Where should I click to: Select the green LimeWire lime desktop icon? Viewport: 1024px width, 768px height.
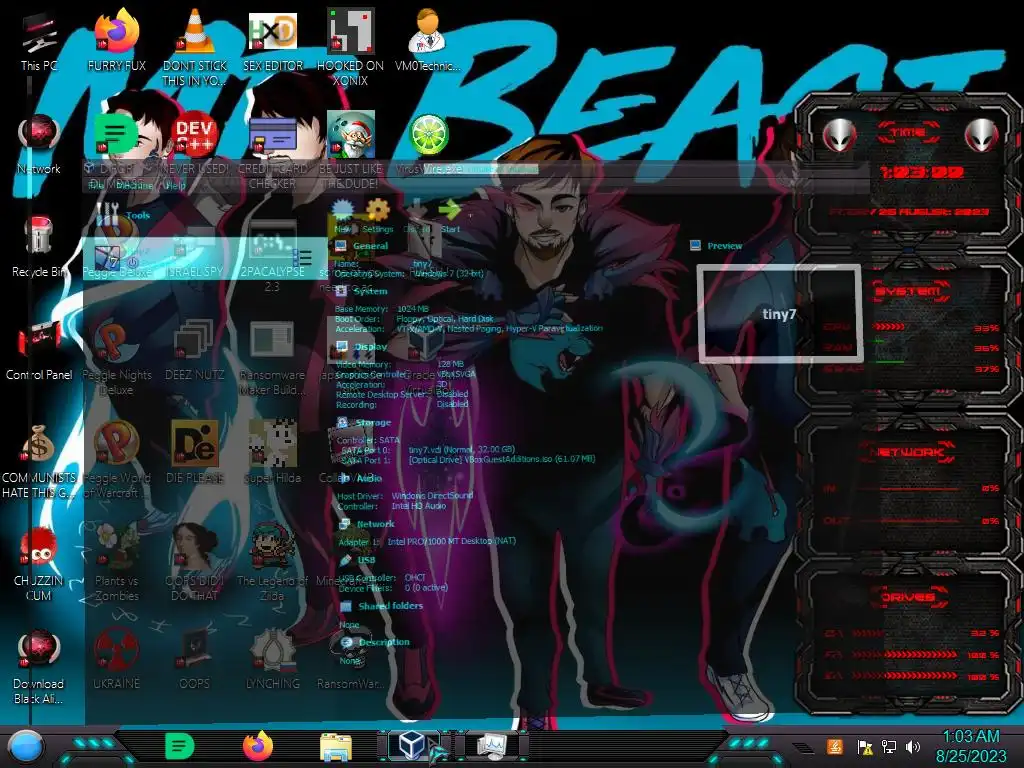[428, 134]
